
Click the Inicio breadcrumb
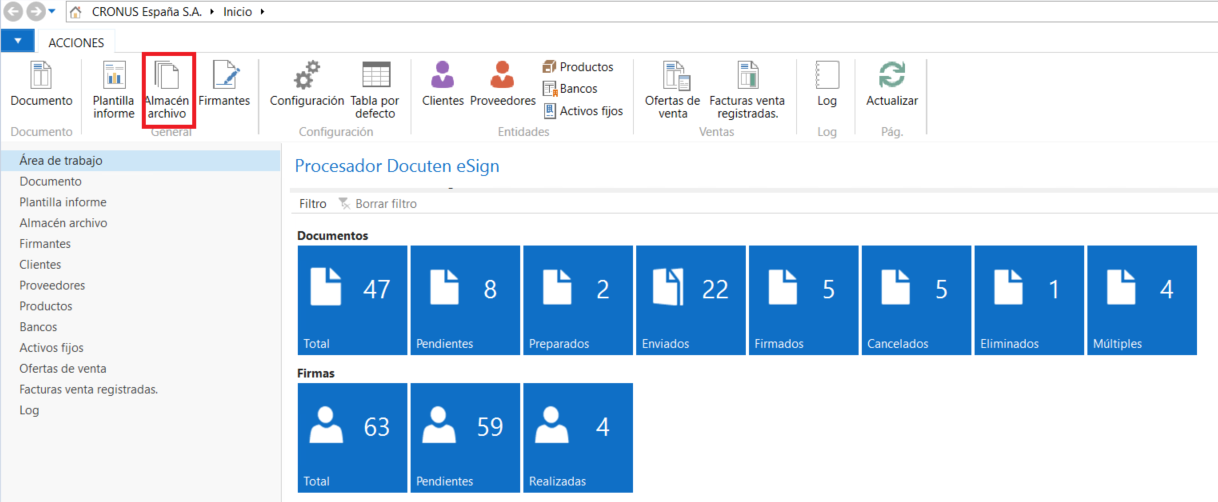click(x=237, y=12)
